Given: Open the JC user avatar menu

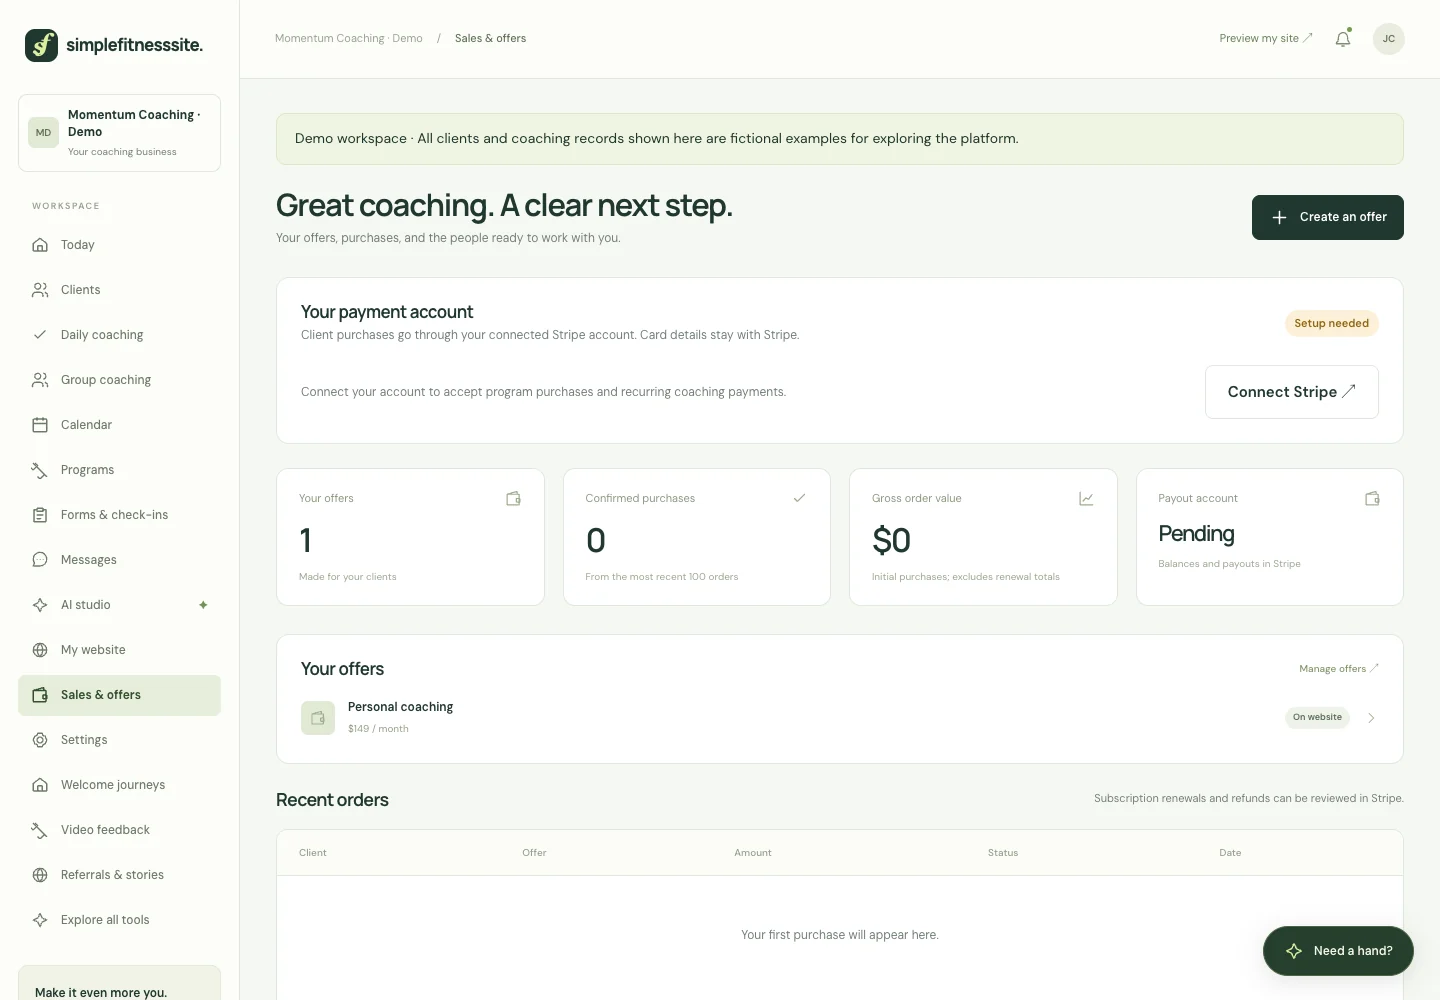Looking at the screenshot, I should 1388,39.
